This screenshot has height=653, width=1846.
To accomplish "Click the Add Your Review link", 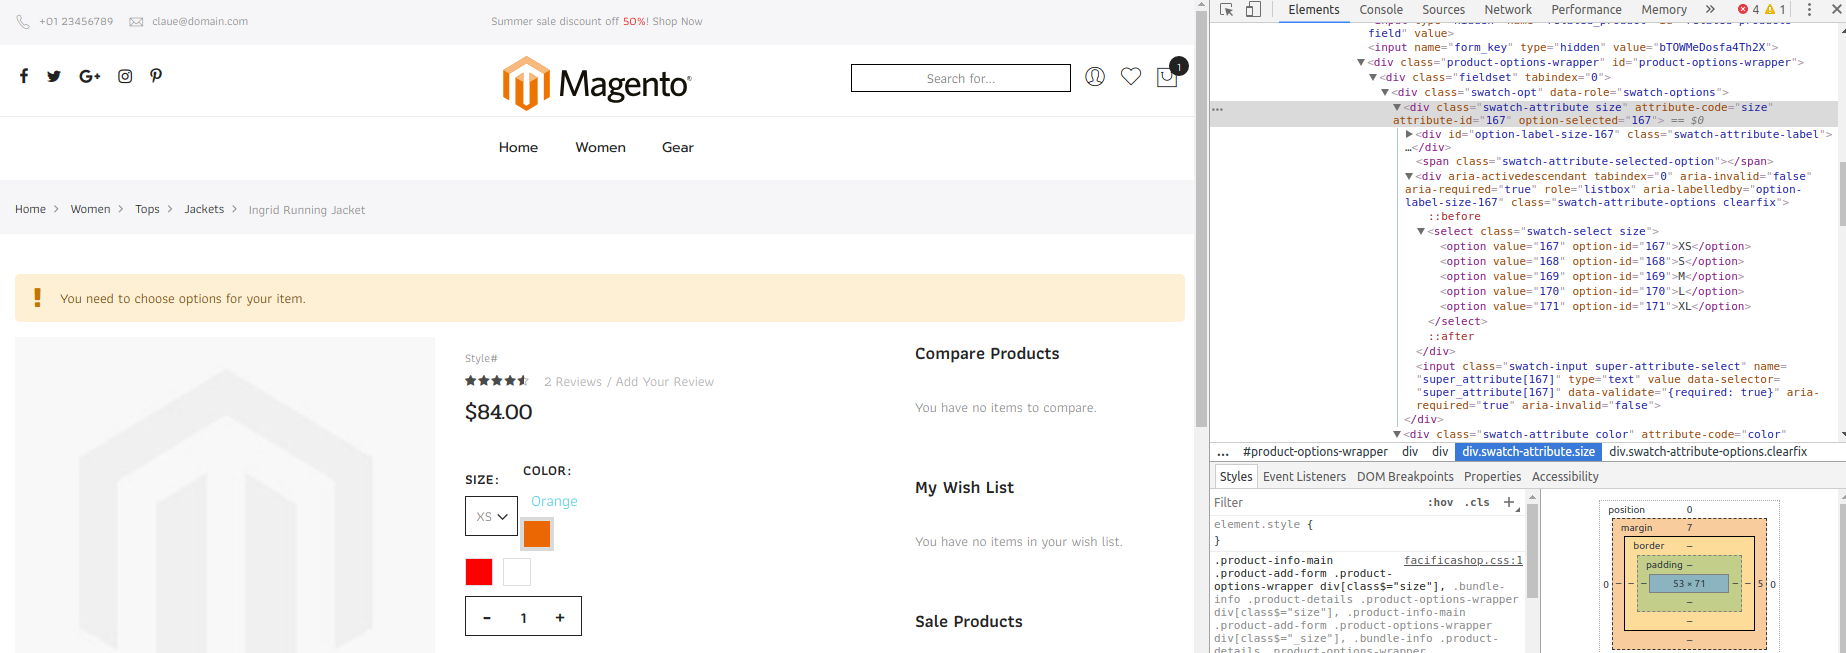I will [x=665, y=382].
